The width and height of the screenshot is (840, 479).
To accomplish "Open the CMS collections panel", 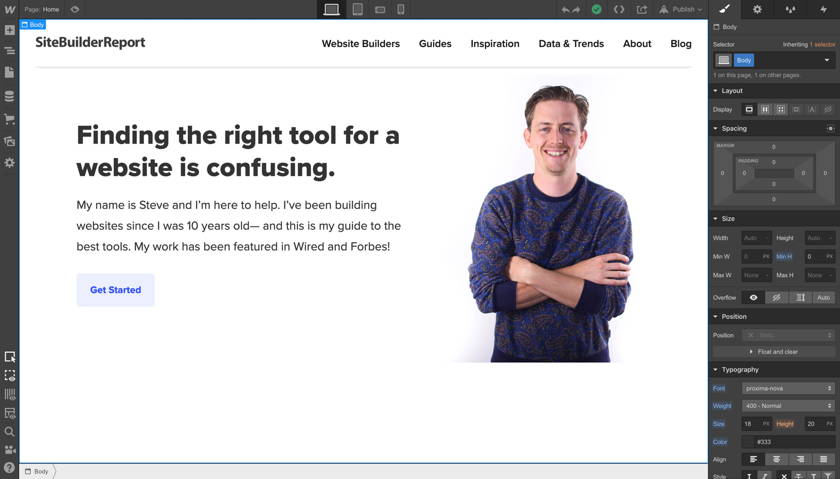I will [10, 96].
